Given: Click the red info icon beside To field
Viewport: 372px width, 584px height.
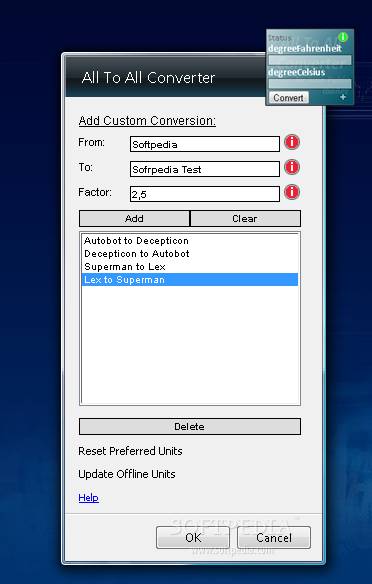Looking at the screenshot, I should 292,167.
